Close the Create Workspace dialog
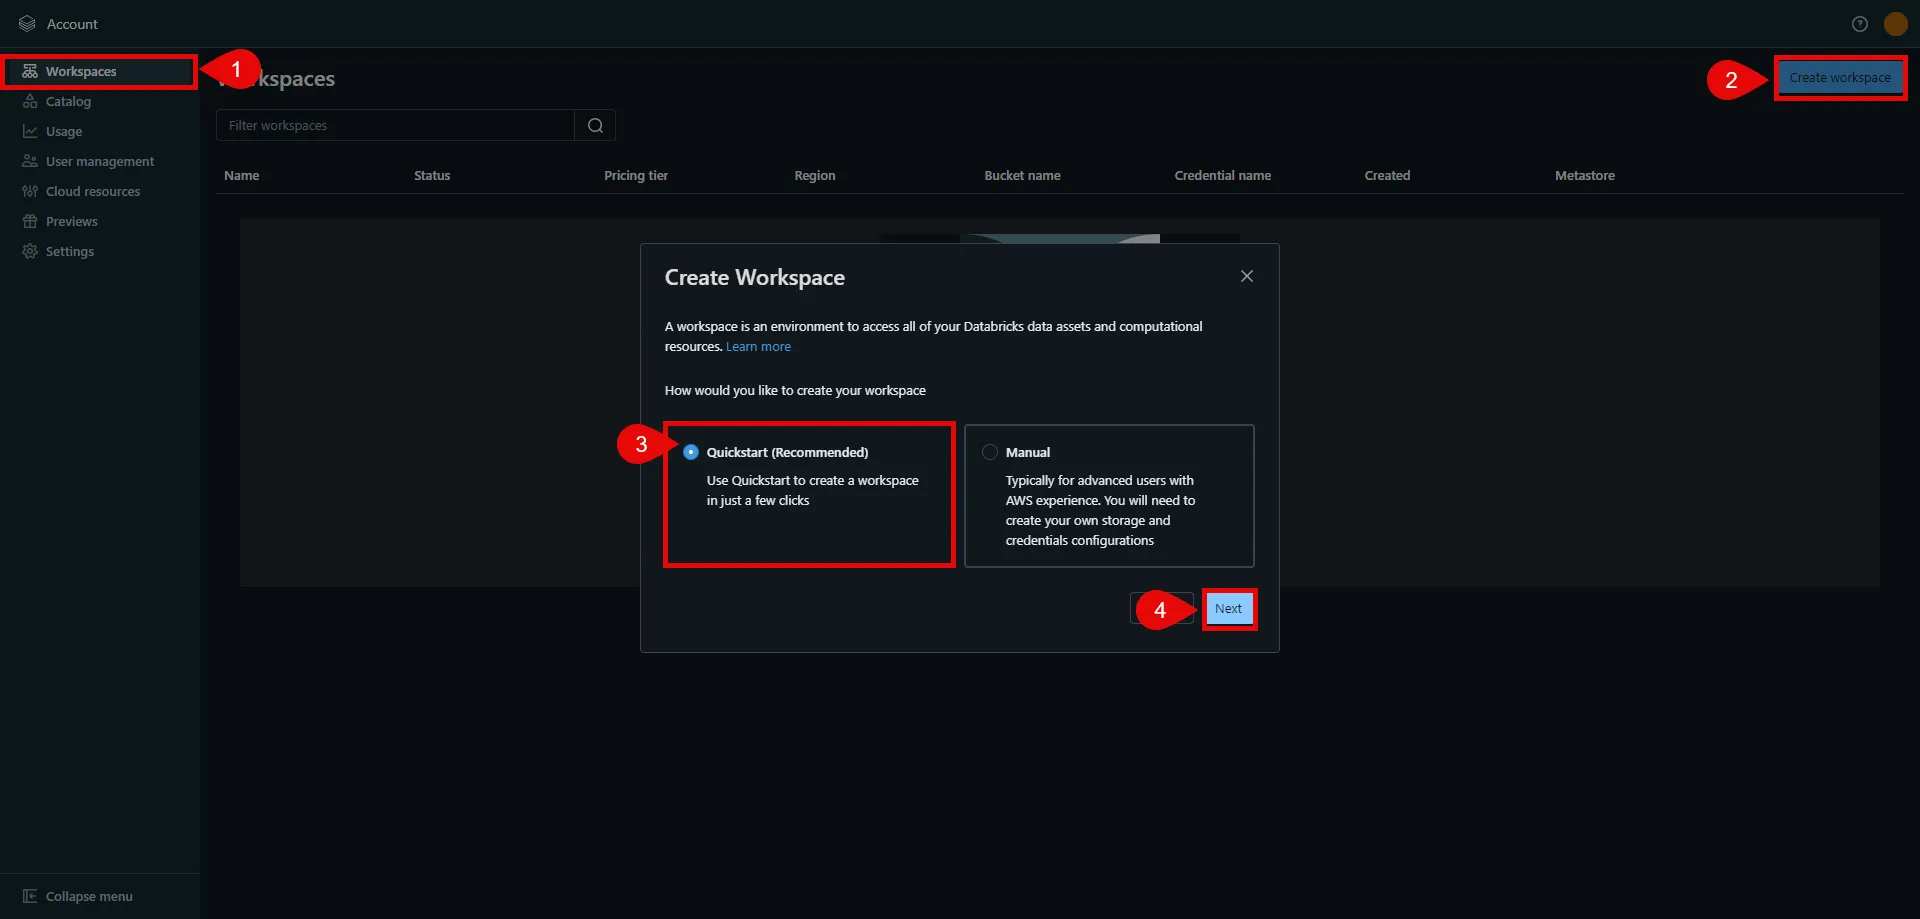 1246,276
